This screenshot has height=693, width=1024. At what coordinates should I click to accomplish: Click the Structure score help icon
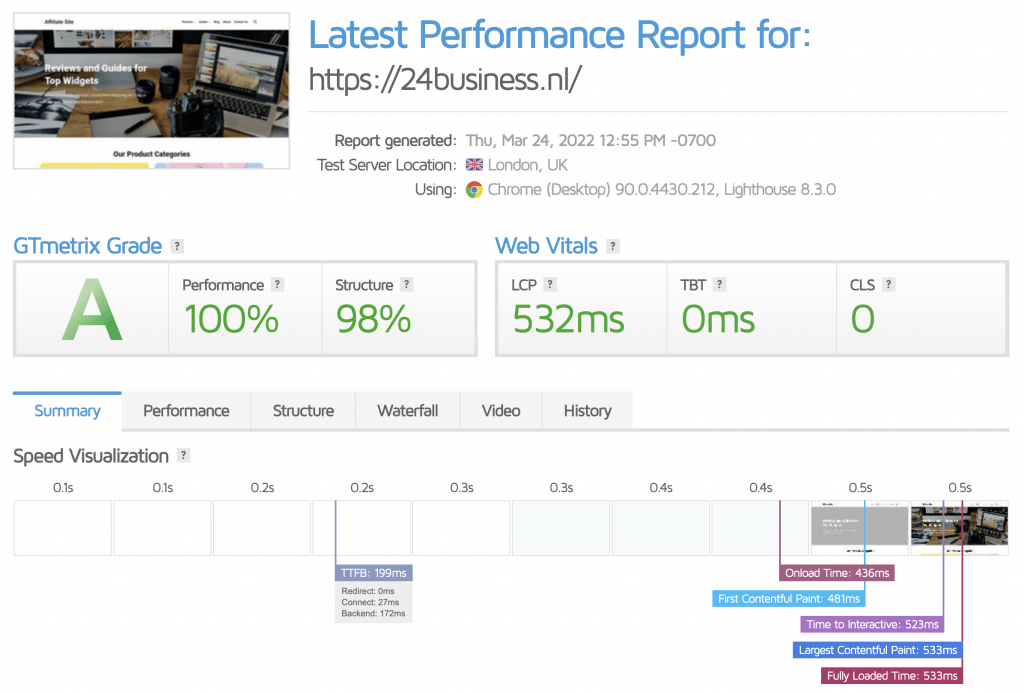(406, 284)
